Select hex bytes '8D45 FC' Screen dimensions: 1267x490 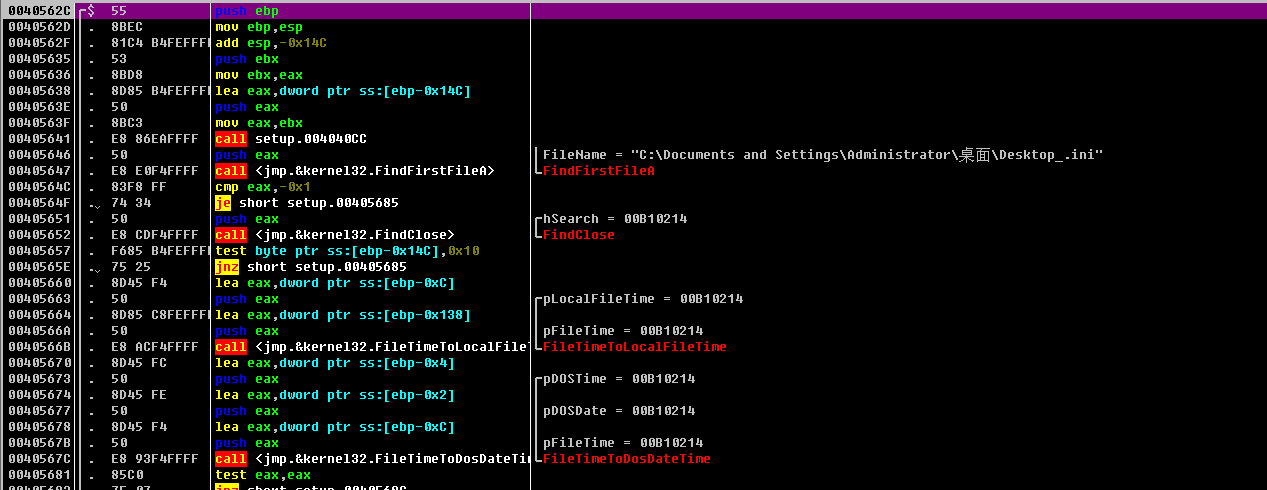(x=139, y=363)
